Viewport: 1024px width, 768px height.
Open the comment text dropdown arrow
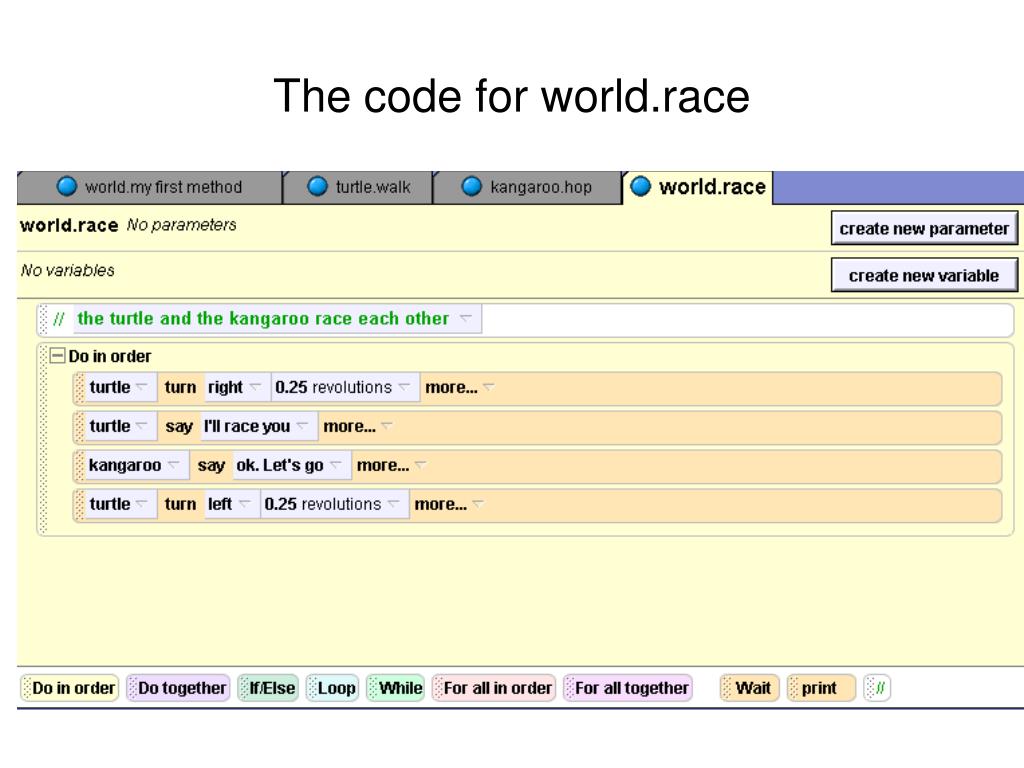466,318
